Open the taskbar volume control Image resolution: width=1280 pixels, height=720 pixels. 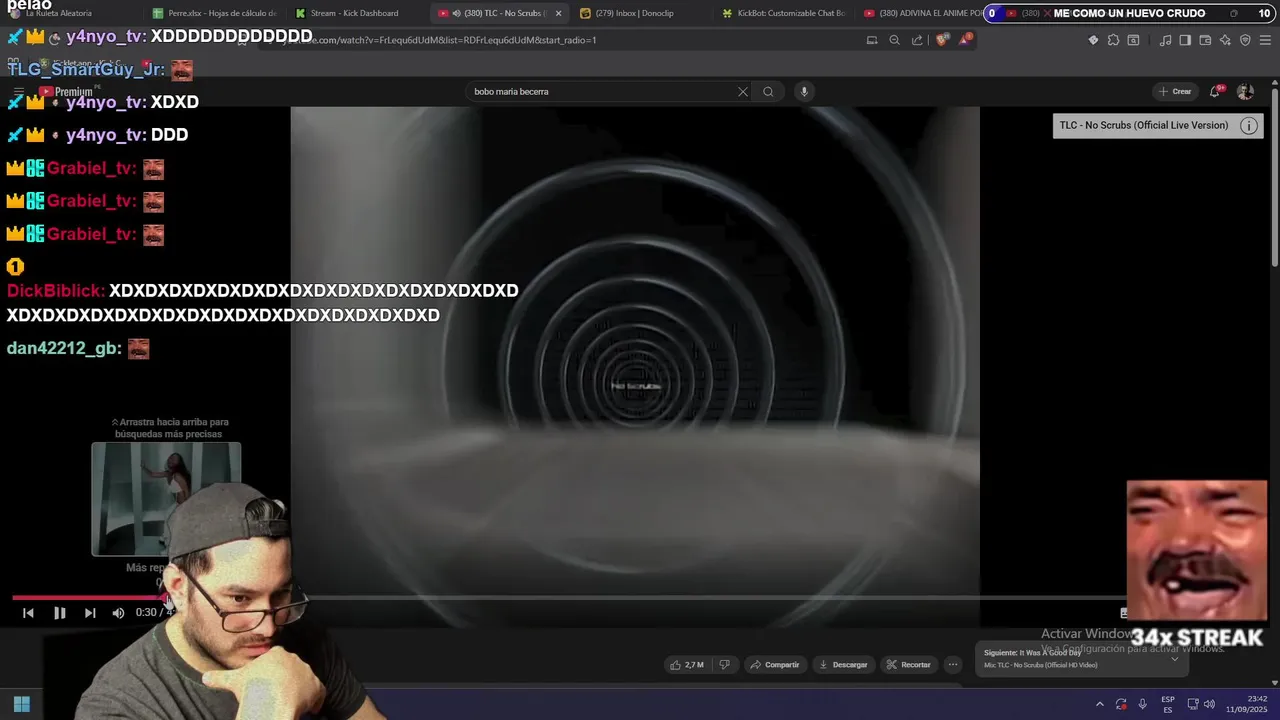click(x=1209, y=704)
